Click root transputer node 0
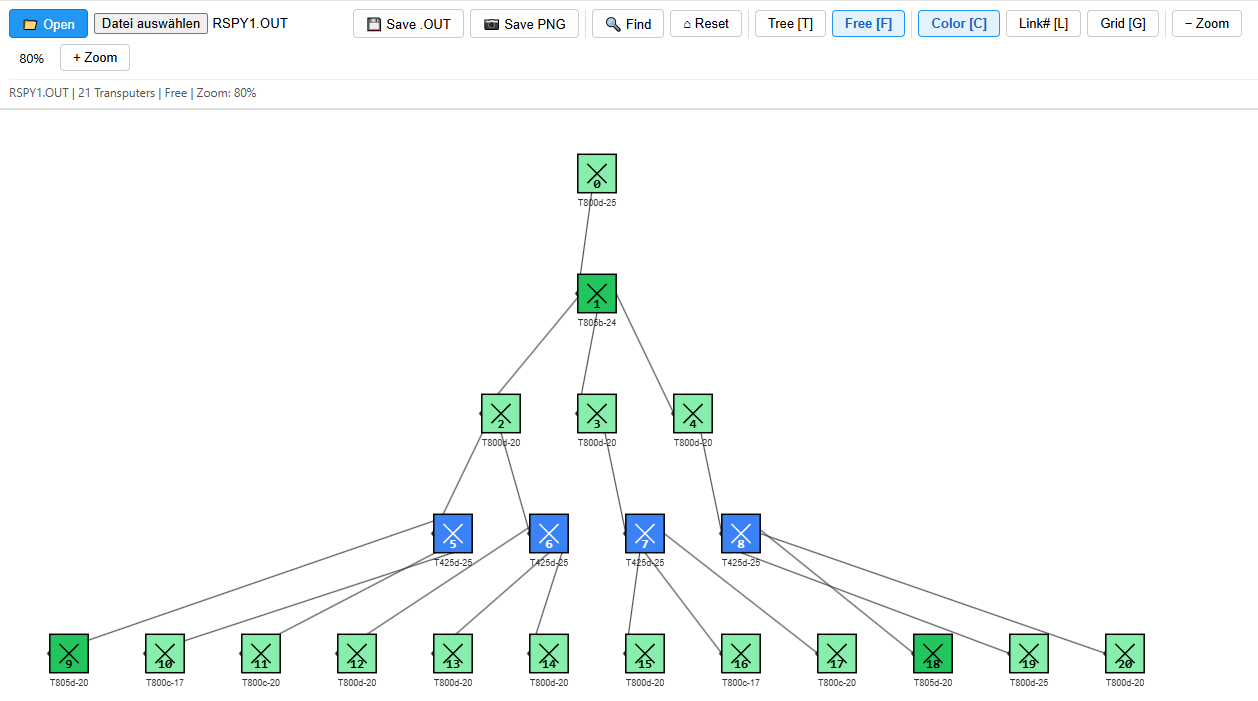The height and width of the screenshot is (701, 1258). (597, 173)
